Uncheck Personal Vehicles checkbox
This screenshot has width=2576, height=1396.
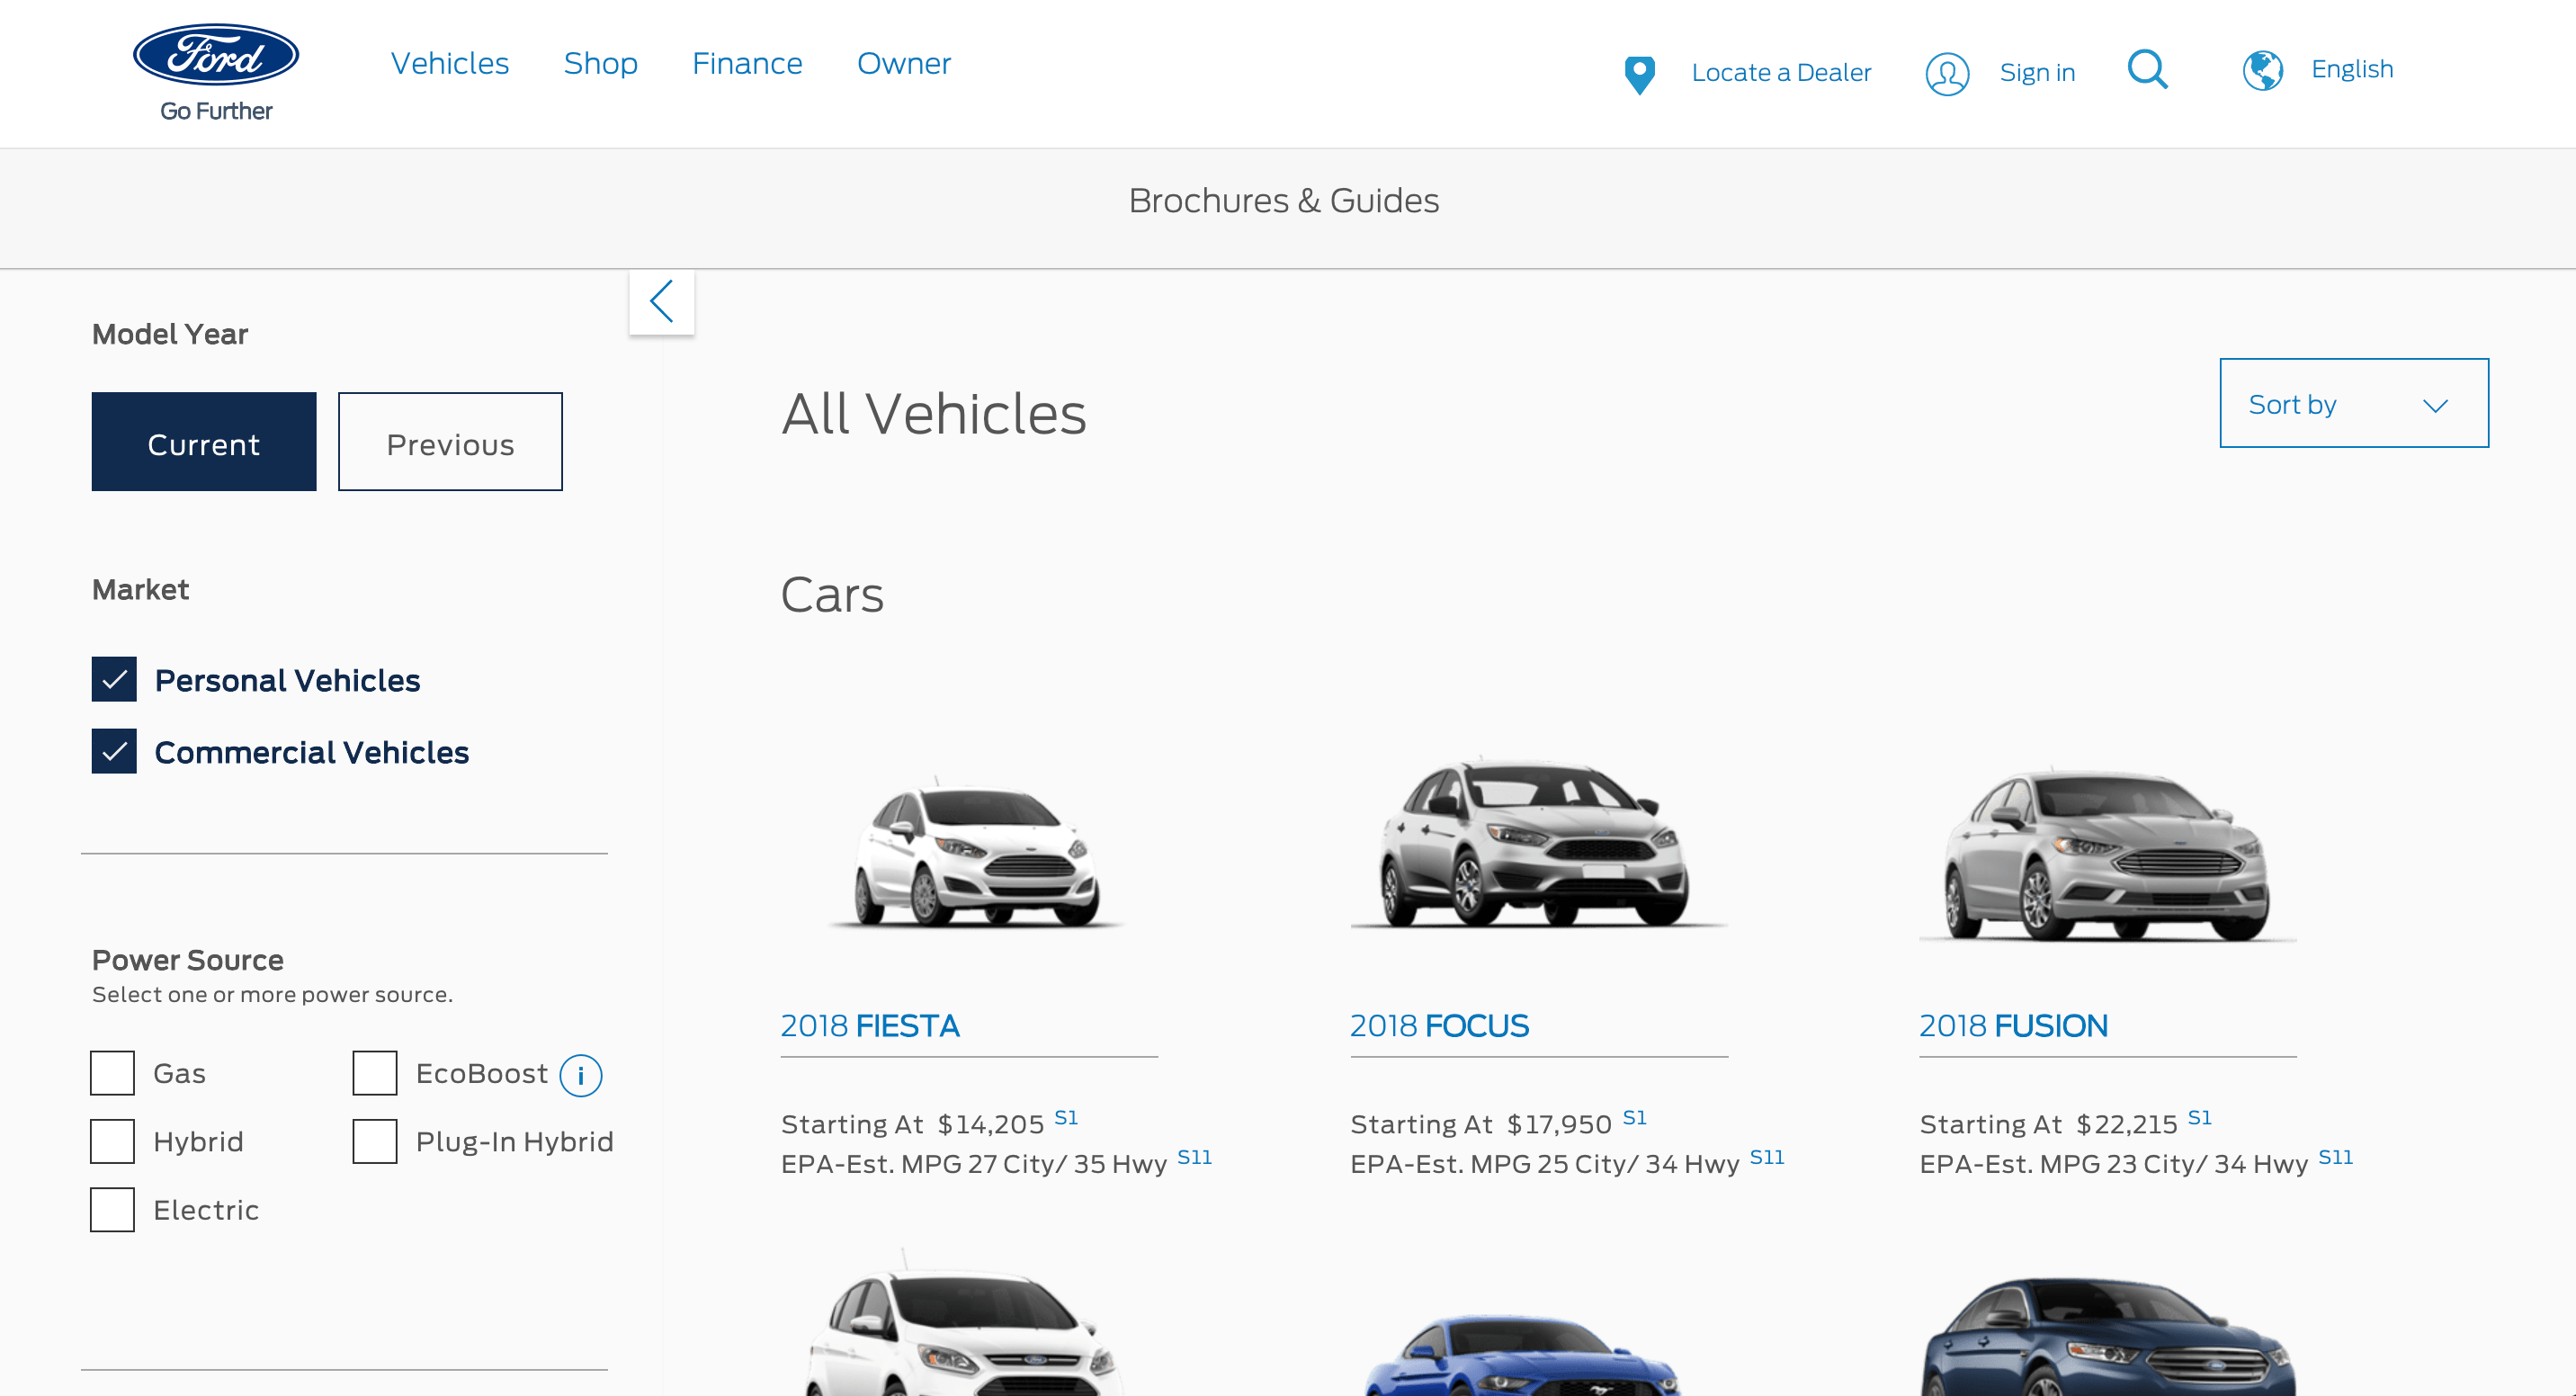click(x=114, y=680)
